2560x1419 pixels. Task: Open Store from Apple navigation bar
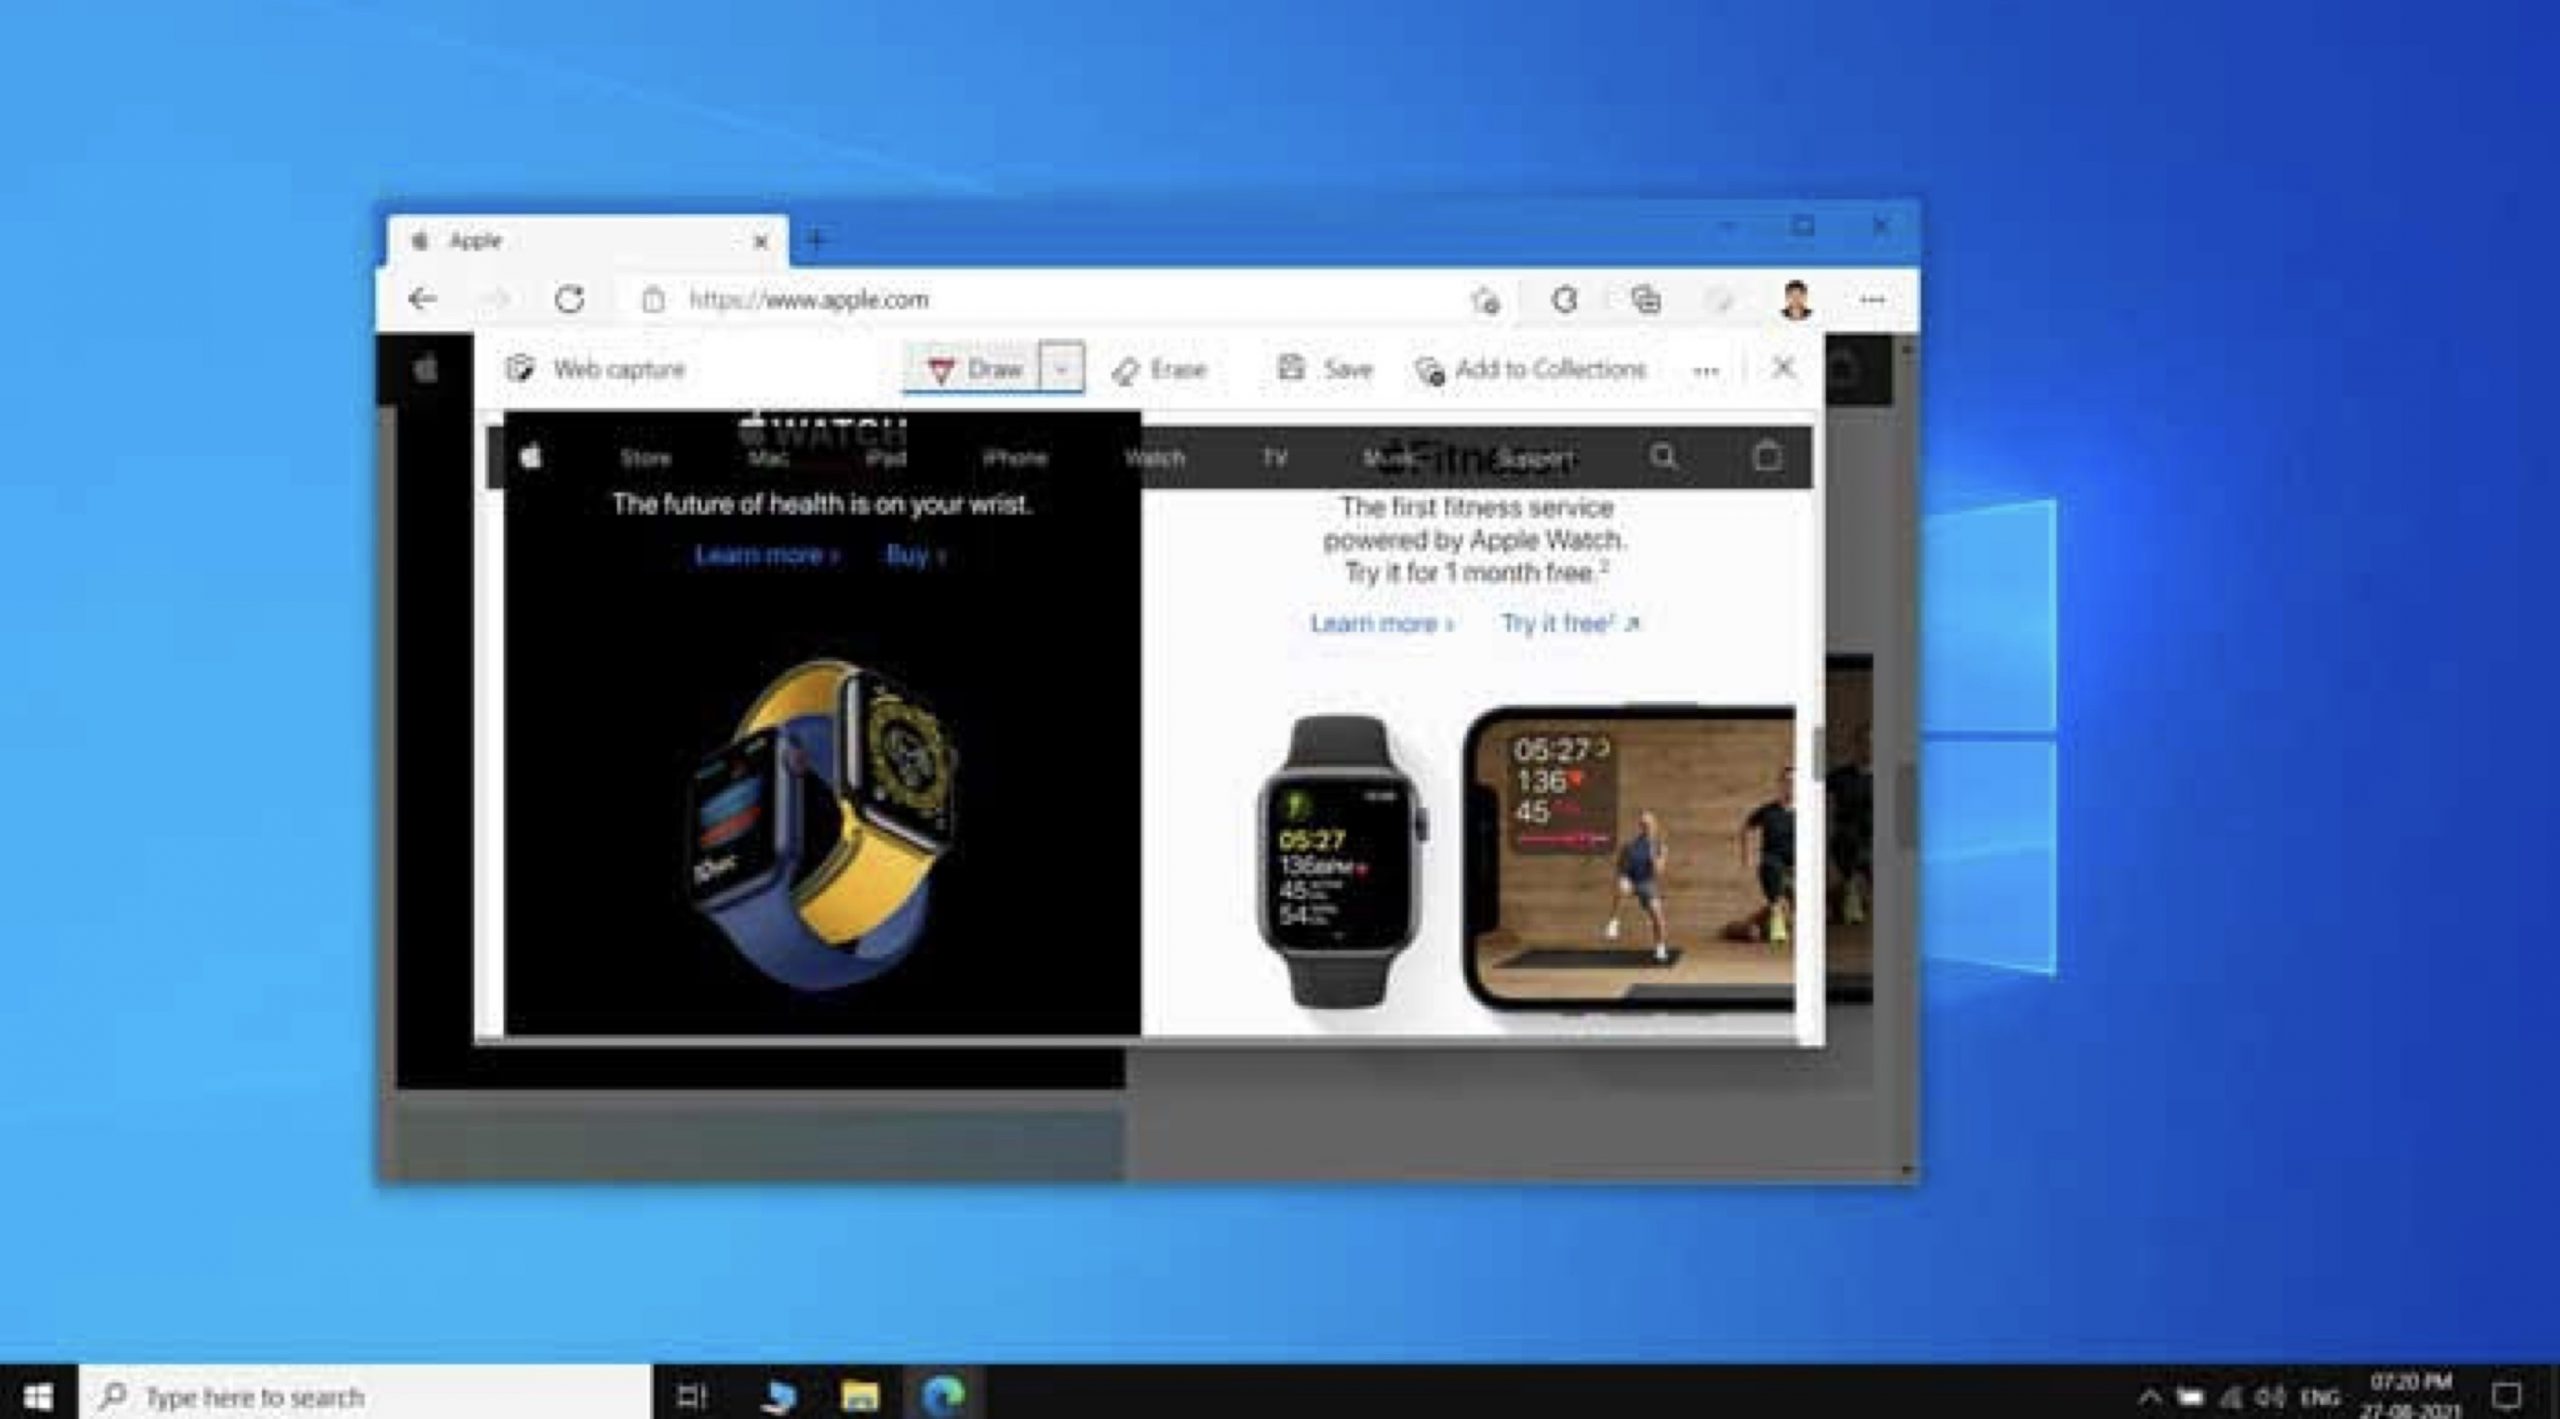645,458
